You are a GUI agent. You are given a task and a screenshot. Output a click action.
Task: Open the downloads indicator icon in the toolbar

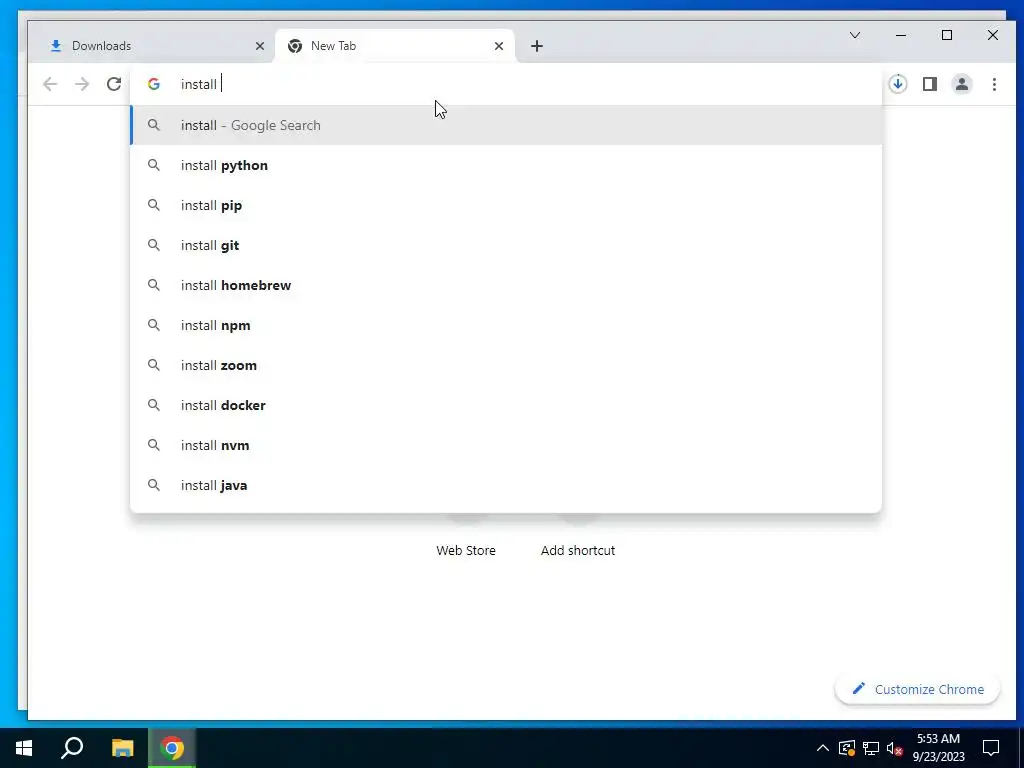click(x=898, y=84)
